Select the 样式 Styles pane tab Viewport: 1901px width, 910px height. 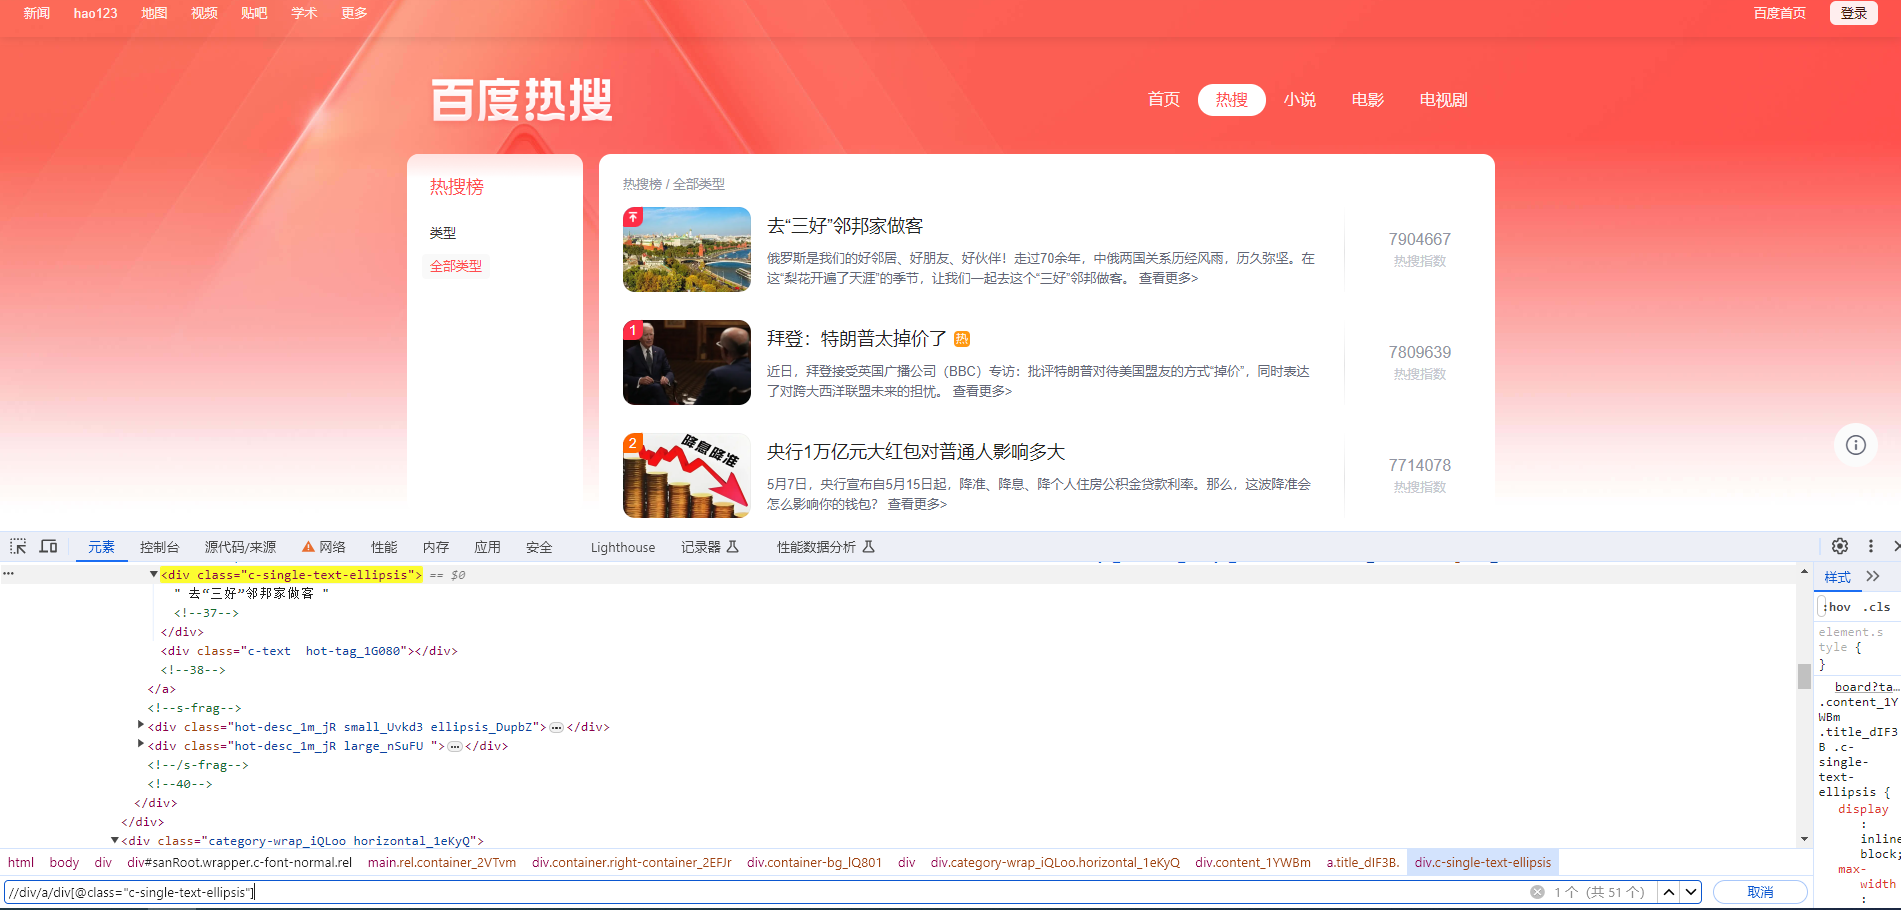(x=1837, y=577)
